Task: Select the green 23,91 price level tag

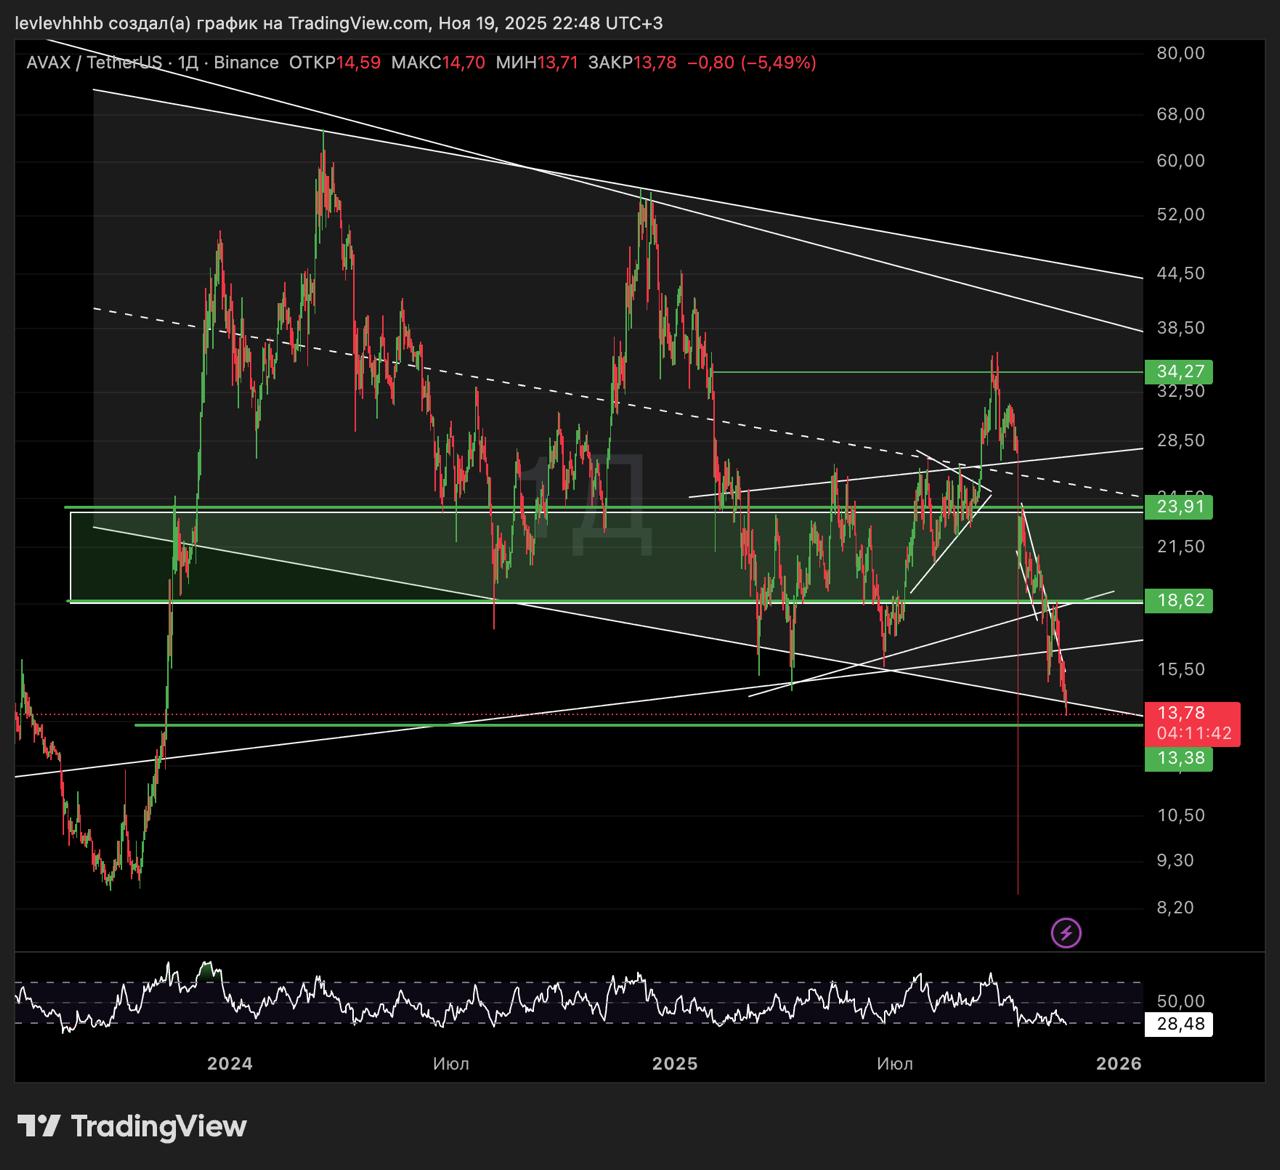Action: tap(1179, 507)
